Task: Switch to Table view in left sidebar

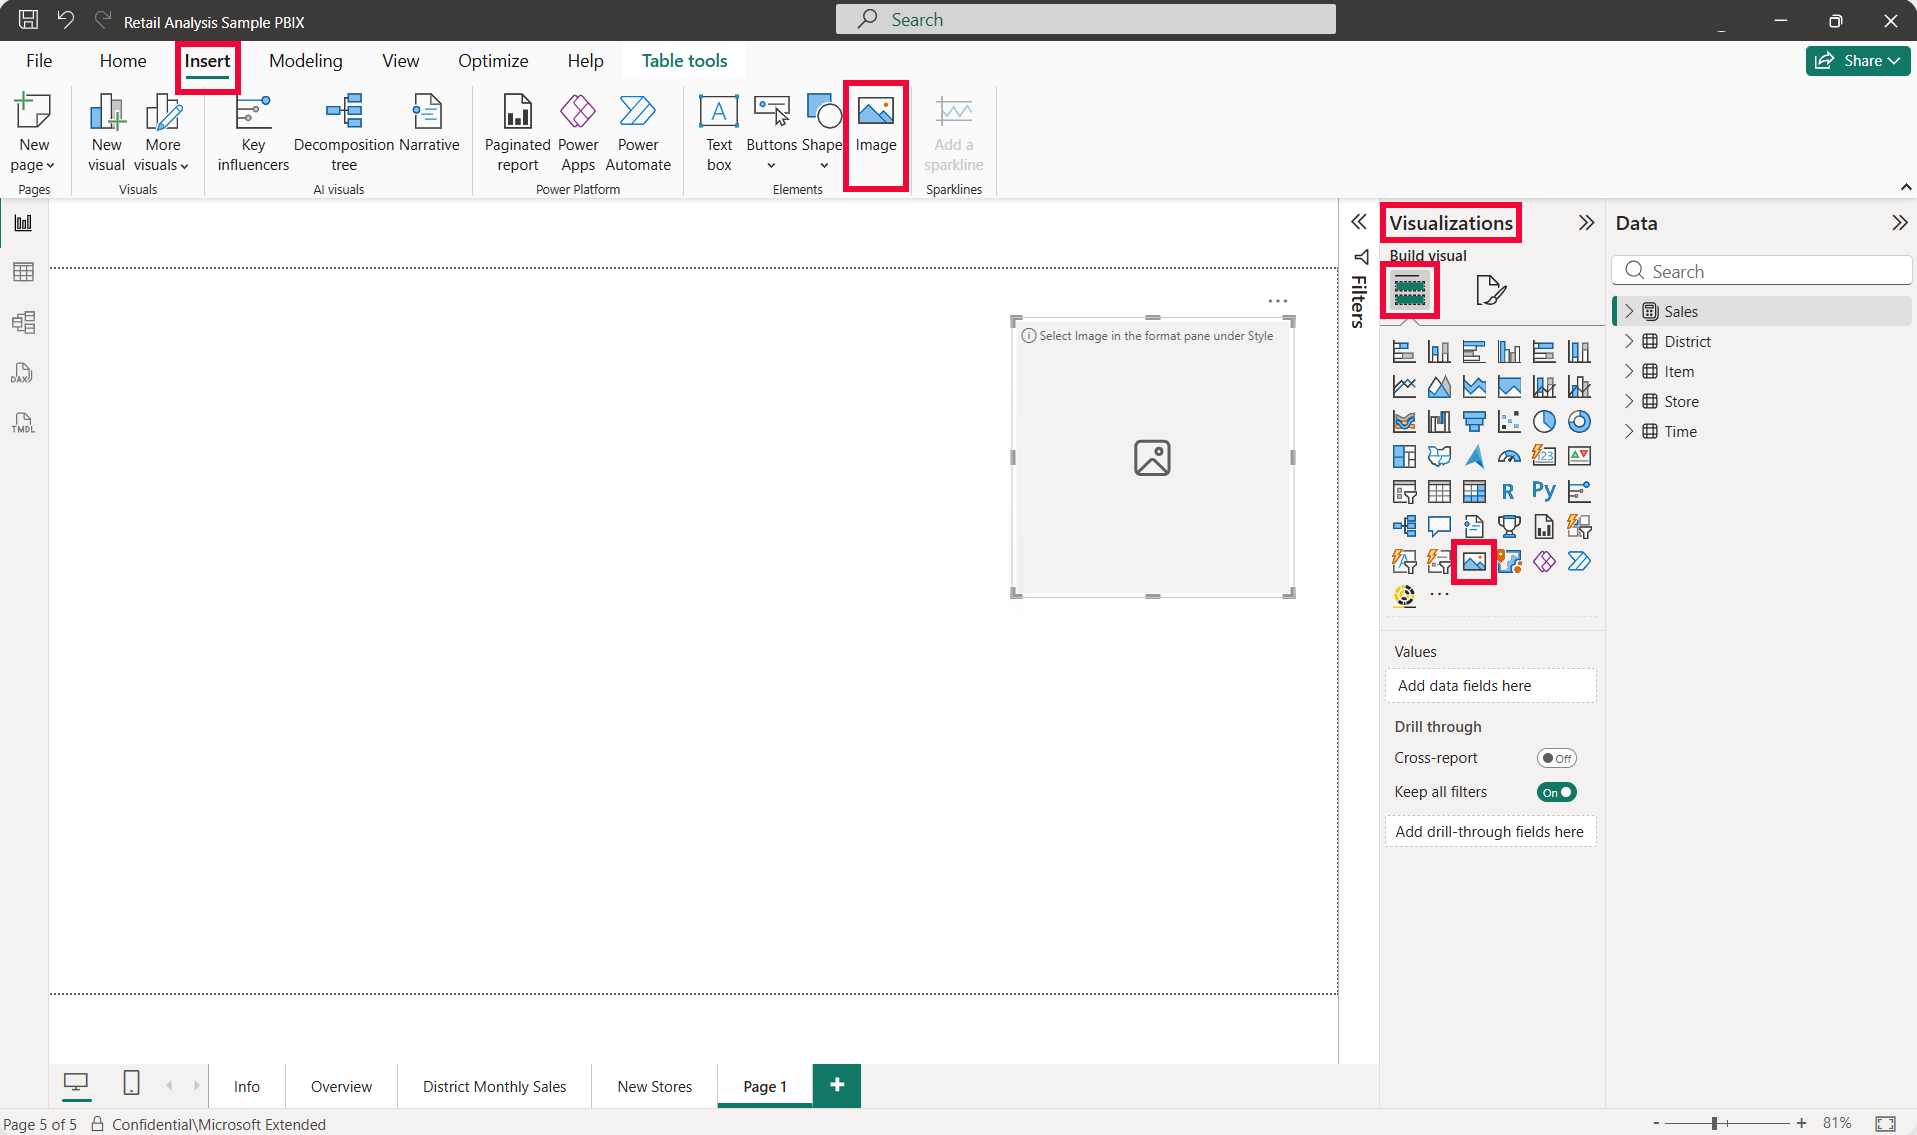Action: (23, 272)
